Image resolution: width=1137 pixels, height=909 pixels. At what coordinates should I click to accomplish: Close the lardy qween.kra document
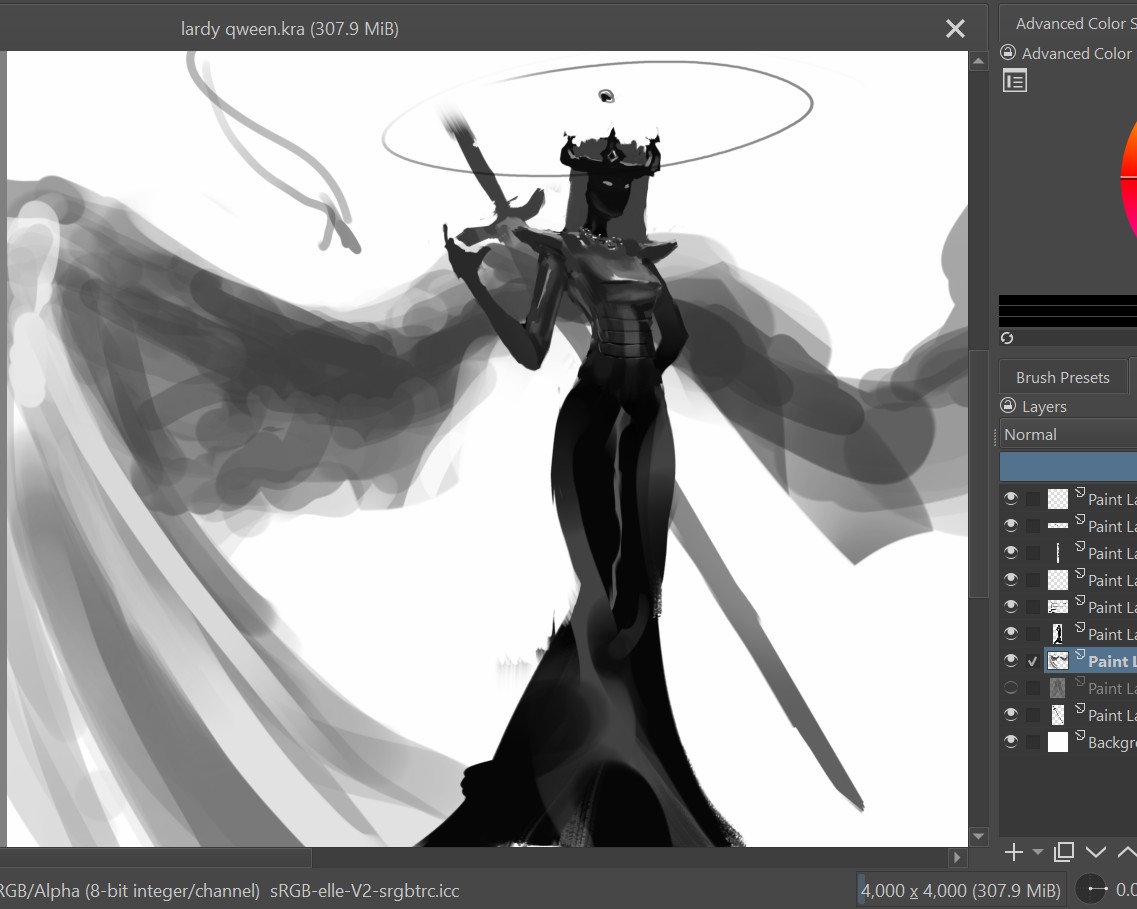pyautogui.click(x=954, y=28)
